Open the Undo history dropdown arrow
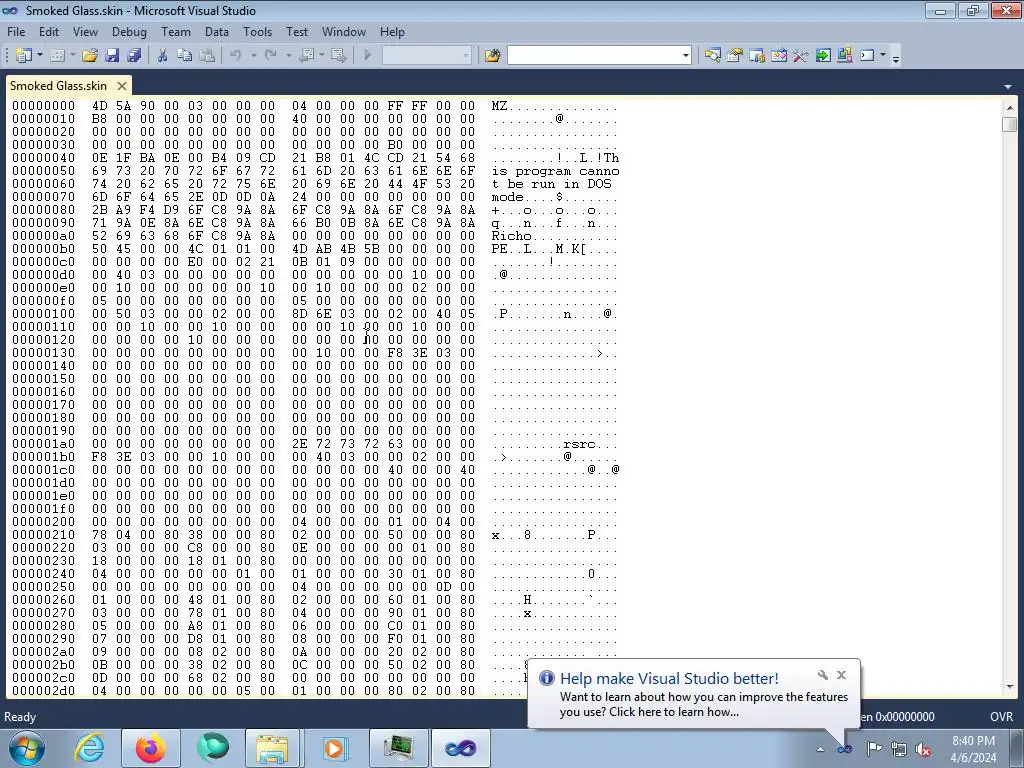1024x768 pixels. (x=253, y=56)
